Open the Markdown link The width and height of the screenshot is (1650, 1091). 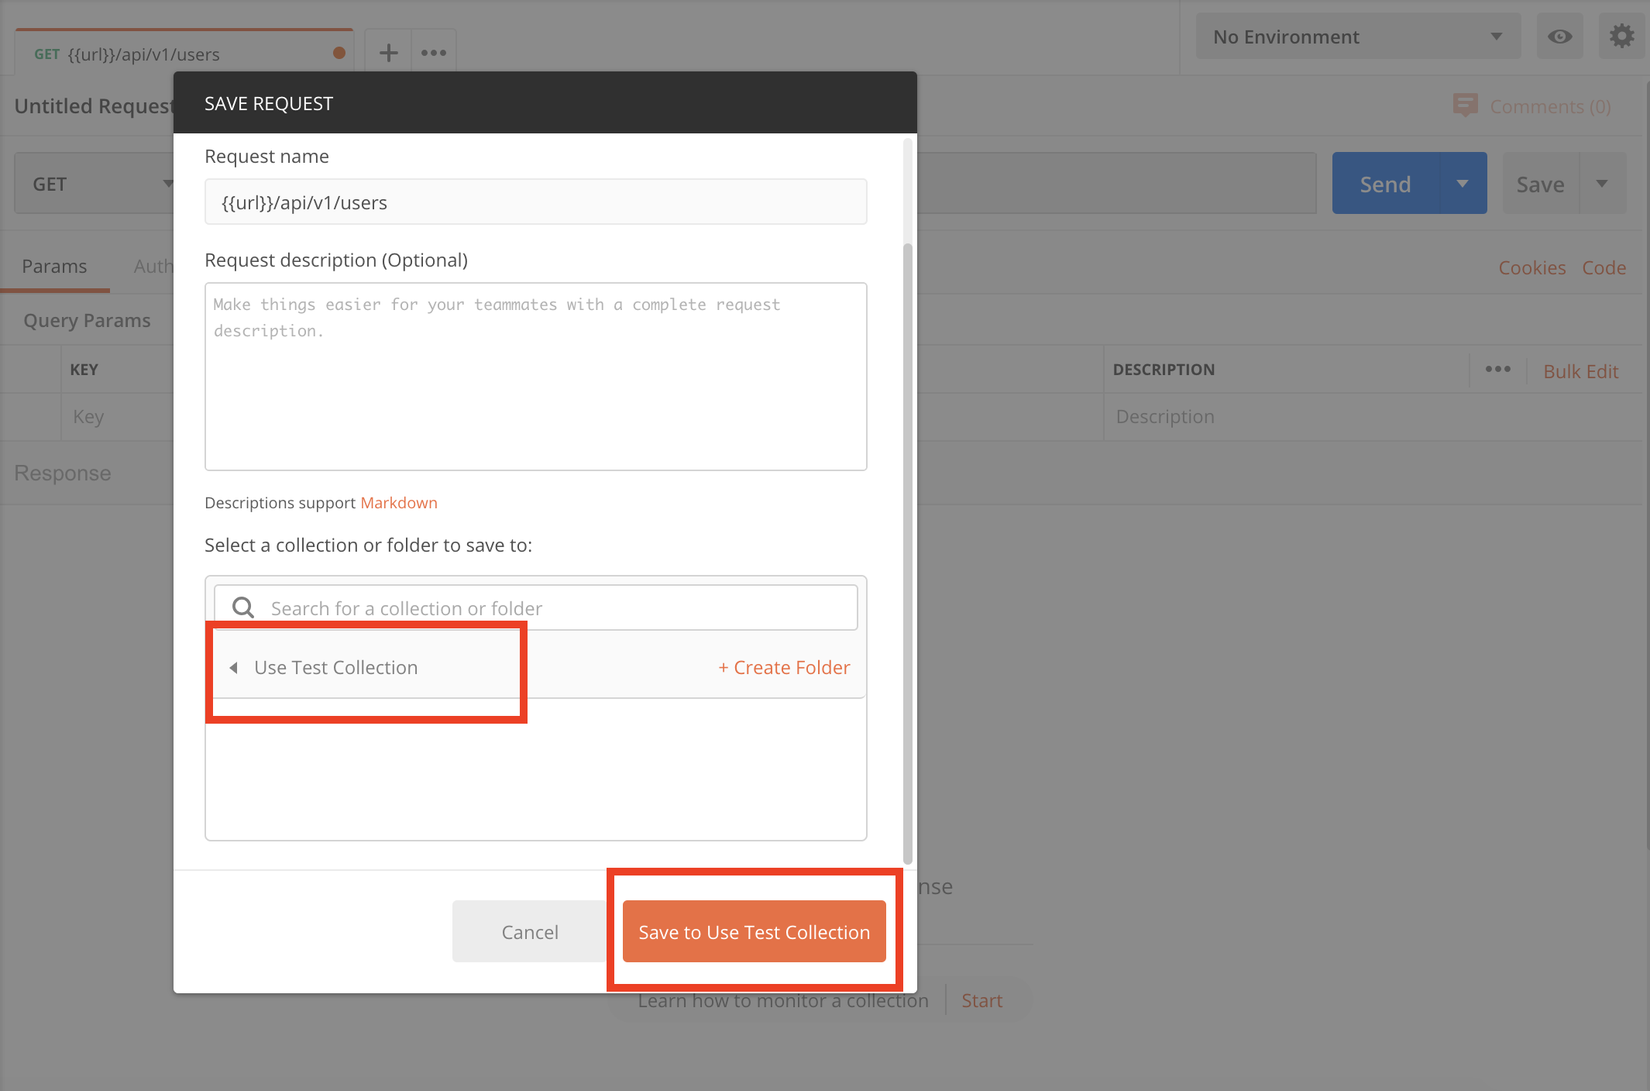399,503
